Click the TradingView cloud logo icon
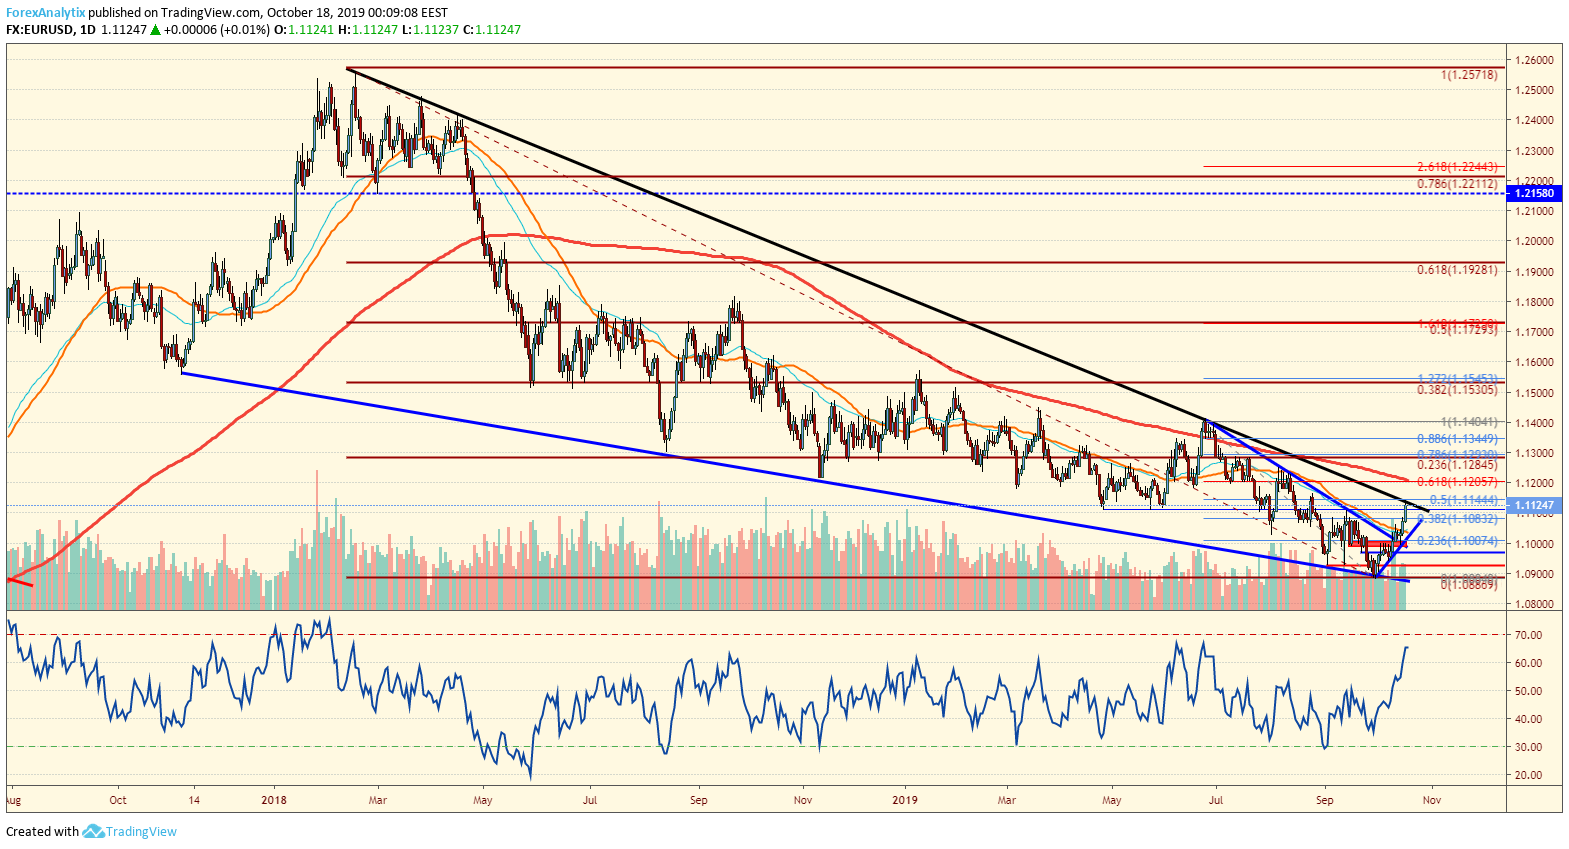This screenshot has width=1569, height=849. 93,831
